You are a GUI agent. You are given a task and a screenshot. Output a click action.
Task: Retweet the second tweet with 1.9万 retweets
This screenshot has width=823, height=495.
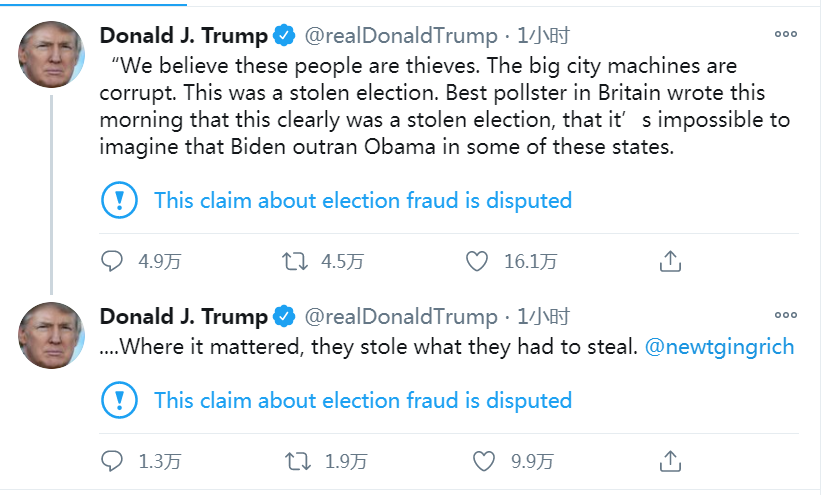pyautogui.click(x=298, y=461)
